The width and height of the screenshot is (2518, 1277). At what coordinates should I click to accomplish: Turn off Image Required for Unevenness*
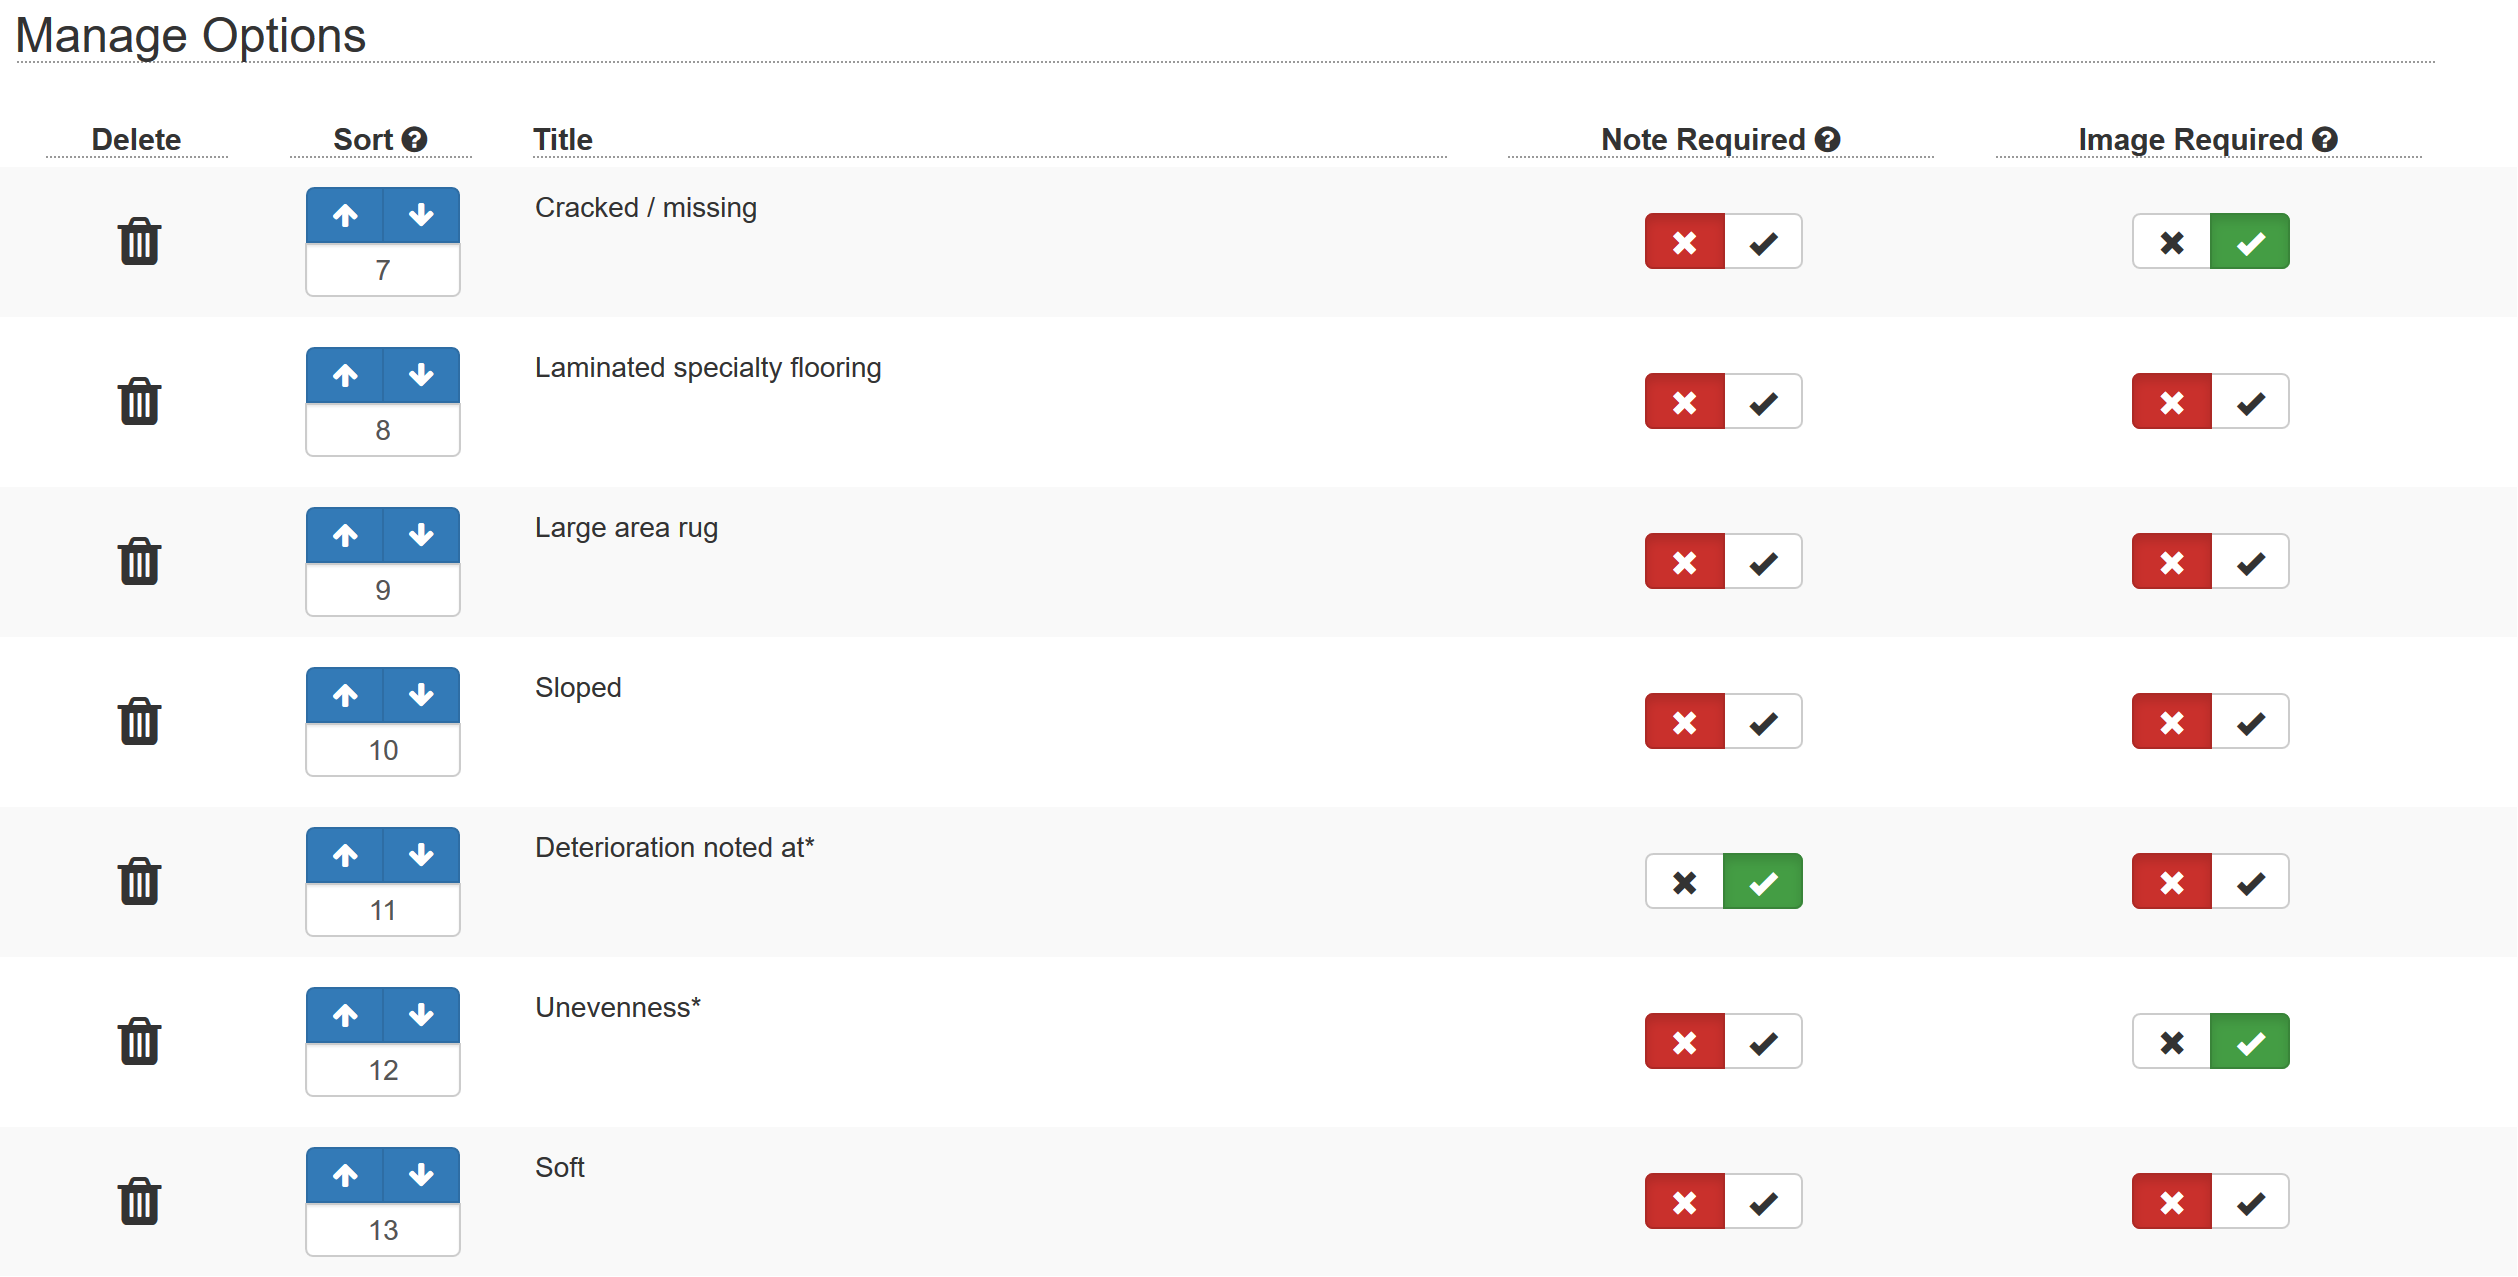click(2172, 1042)
